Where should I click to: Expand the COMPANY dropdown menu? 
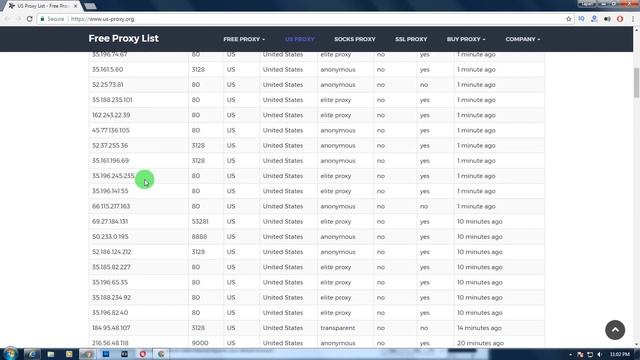coord(522,39)
